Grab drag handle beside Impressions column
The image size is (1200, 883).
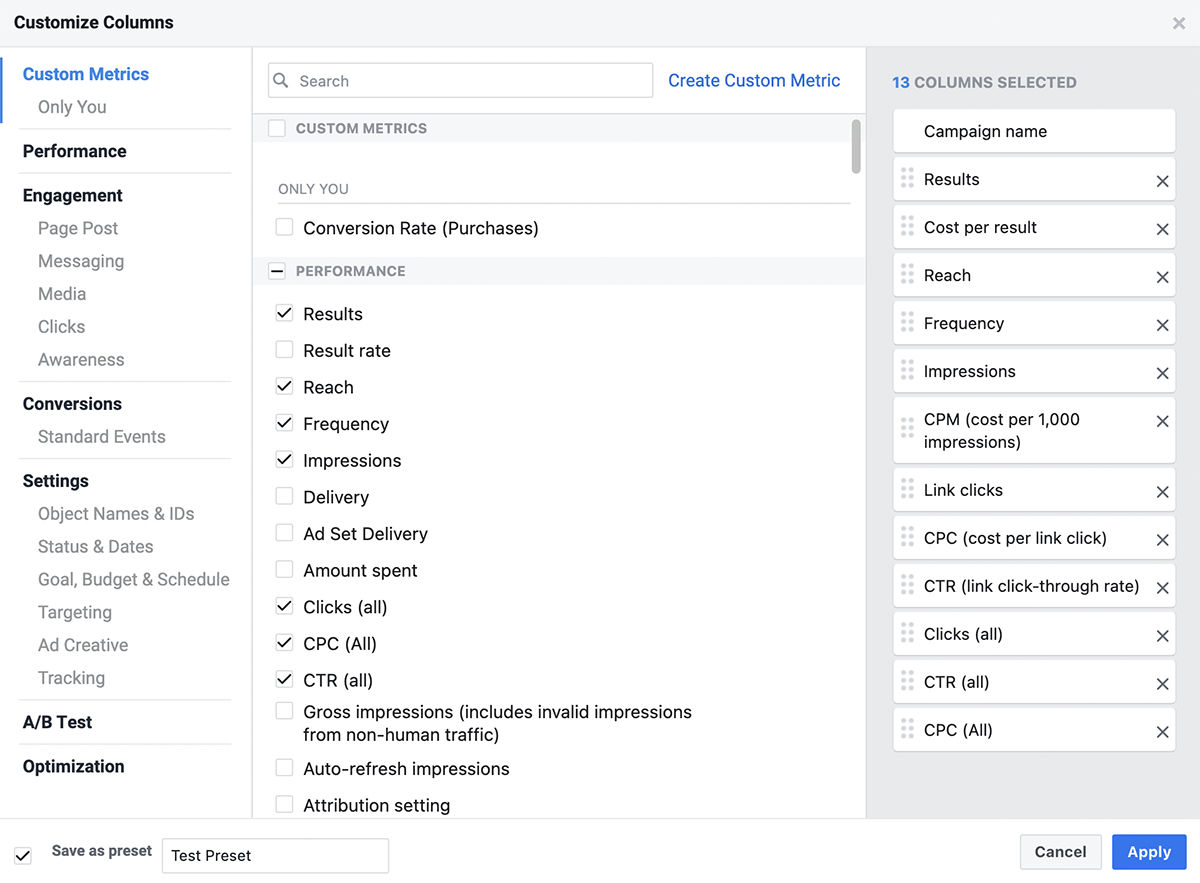coord(907,370)
